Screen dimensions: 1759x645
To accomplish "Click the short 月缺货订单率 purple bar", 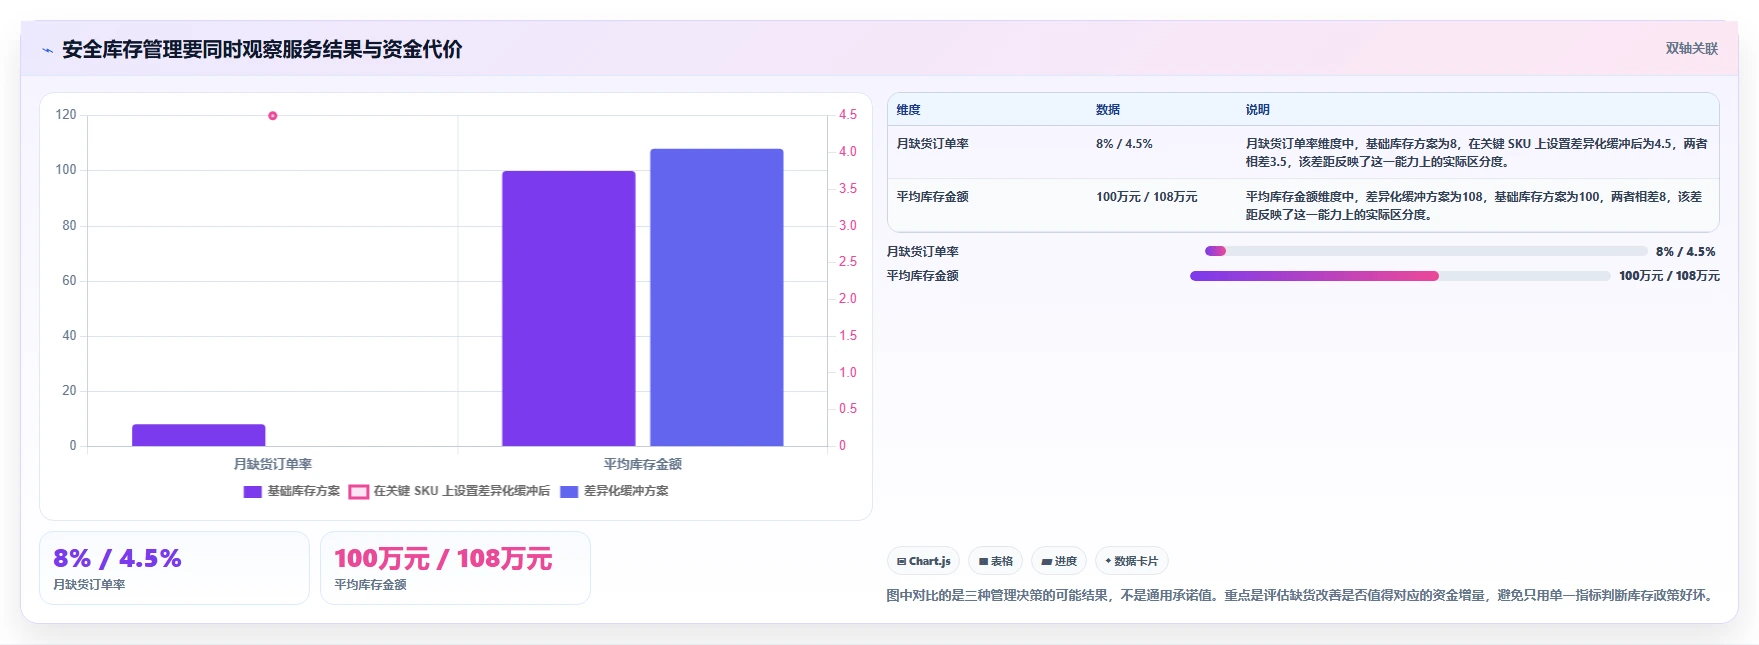I will pyautogui.click(x=199, y=435).
